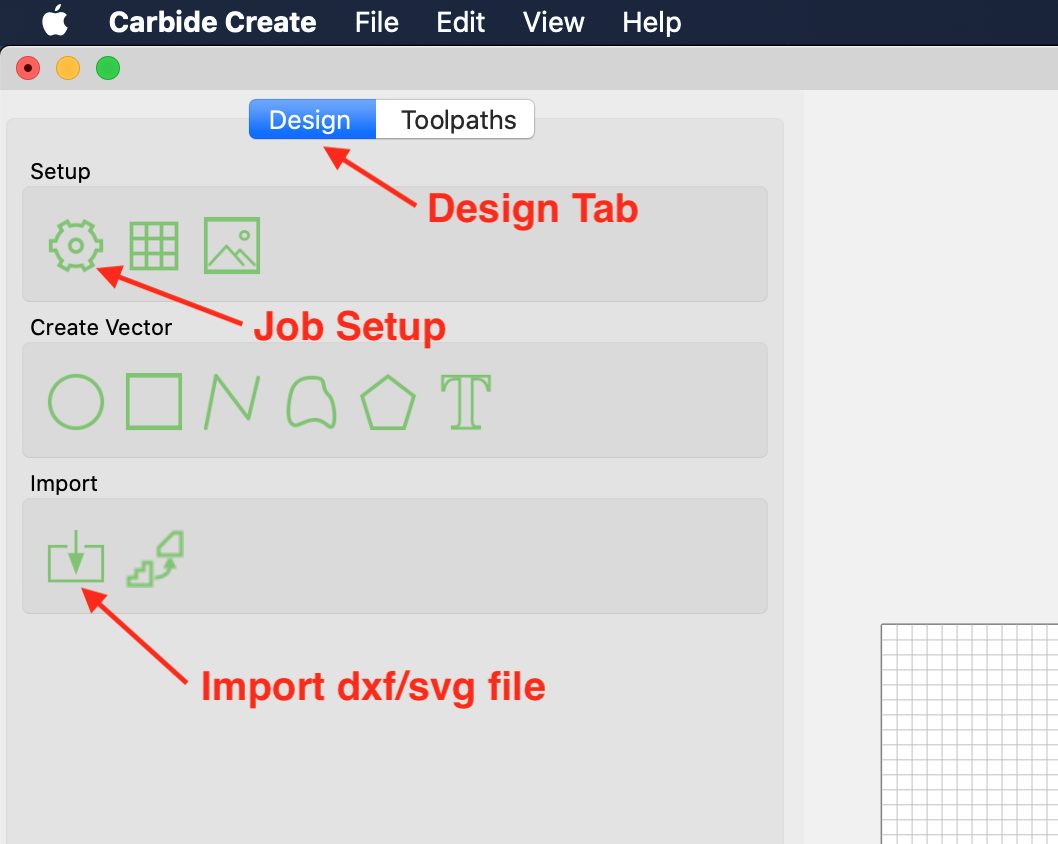Viewport: 1058px width, 844px height.
Task: Open the File menu
Action: tap(377, 22)
